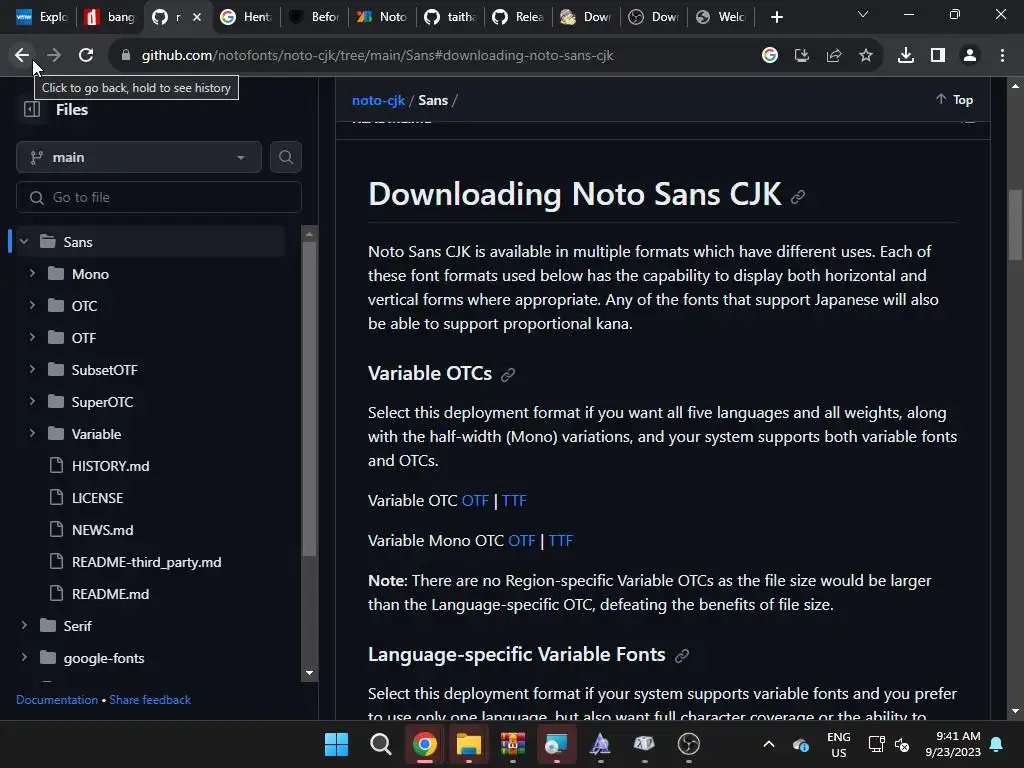Expand the google-fonts folder

point(24,658)
